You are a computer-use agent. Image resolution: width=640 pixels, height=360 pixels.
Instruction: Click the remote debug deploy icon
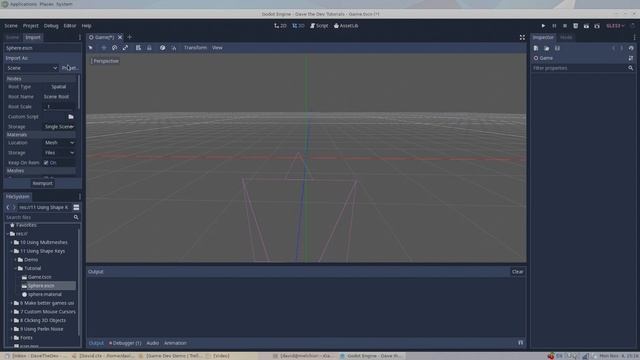(576, 26)
